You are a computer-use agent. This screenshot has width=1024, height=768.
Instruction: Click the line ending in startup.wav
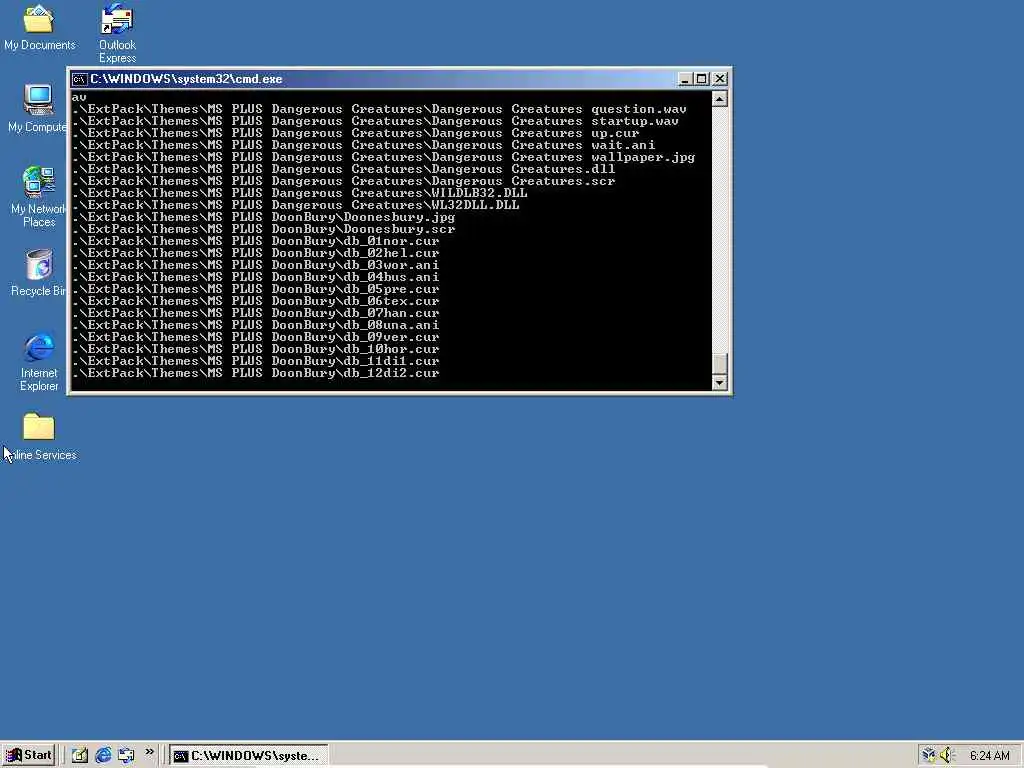(x=376, y=121)
